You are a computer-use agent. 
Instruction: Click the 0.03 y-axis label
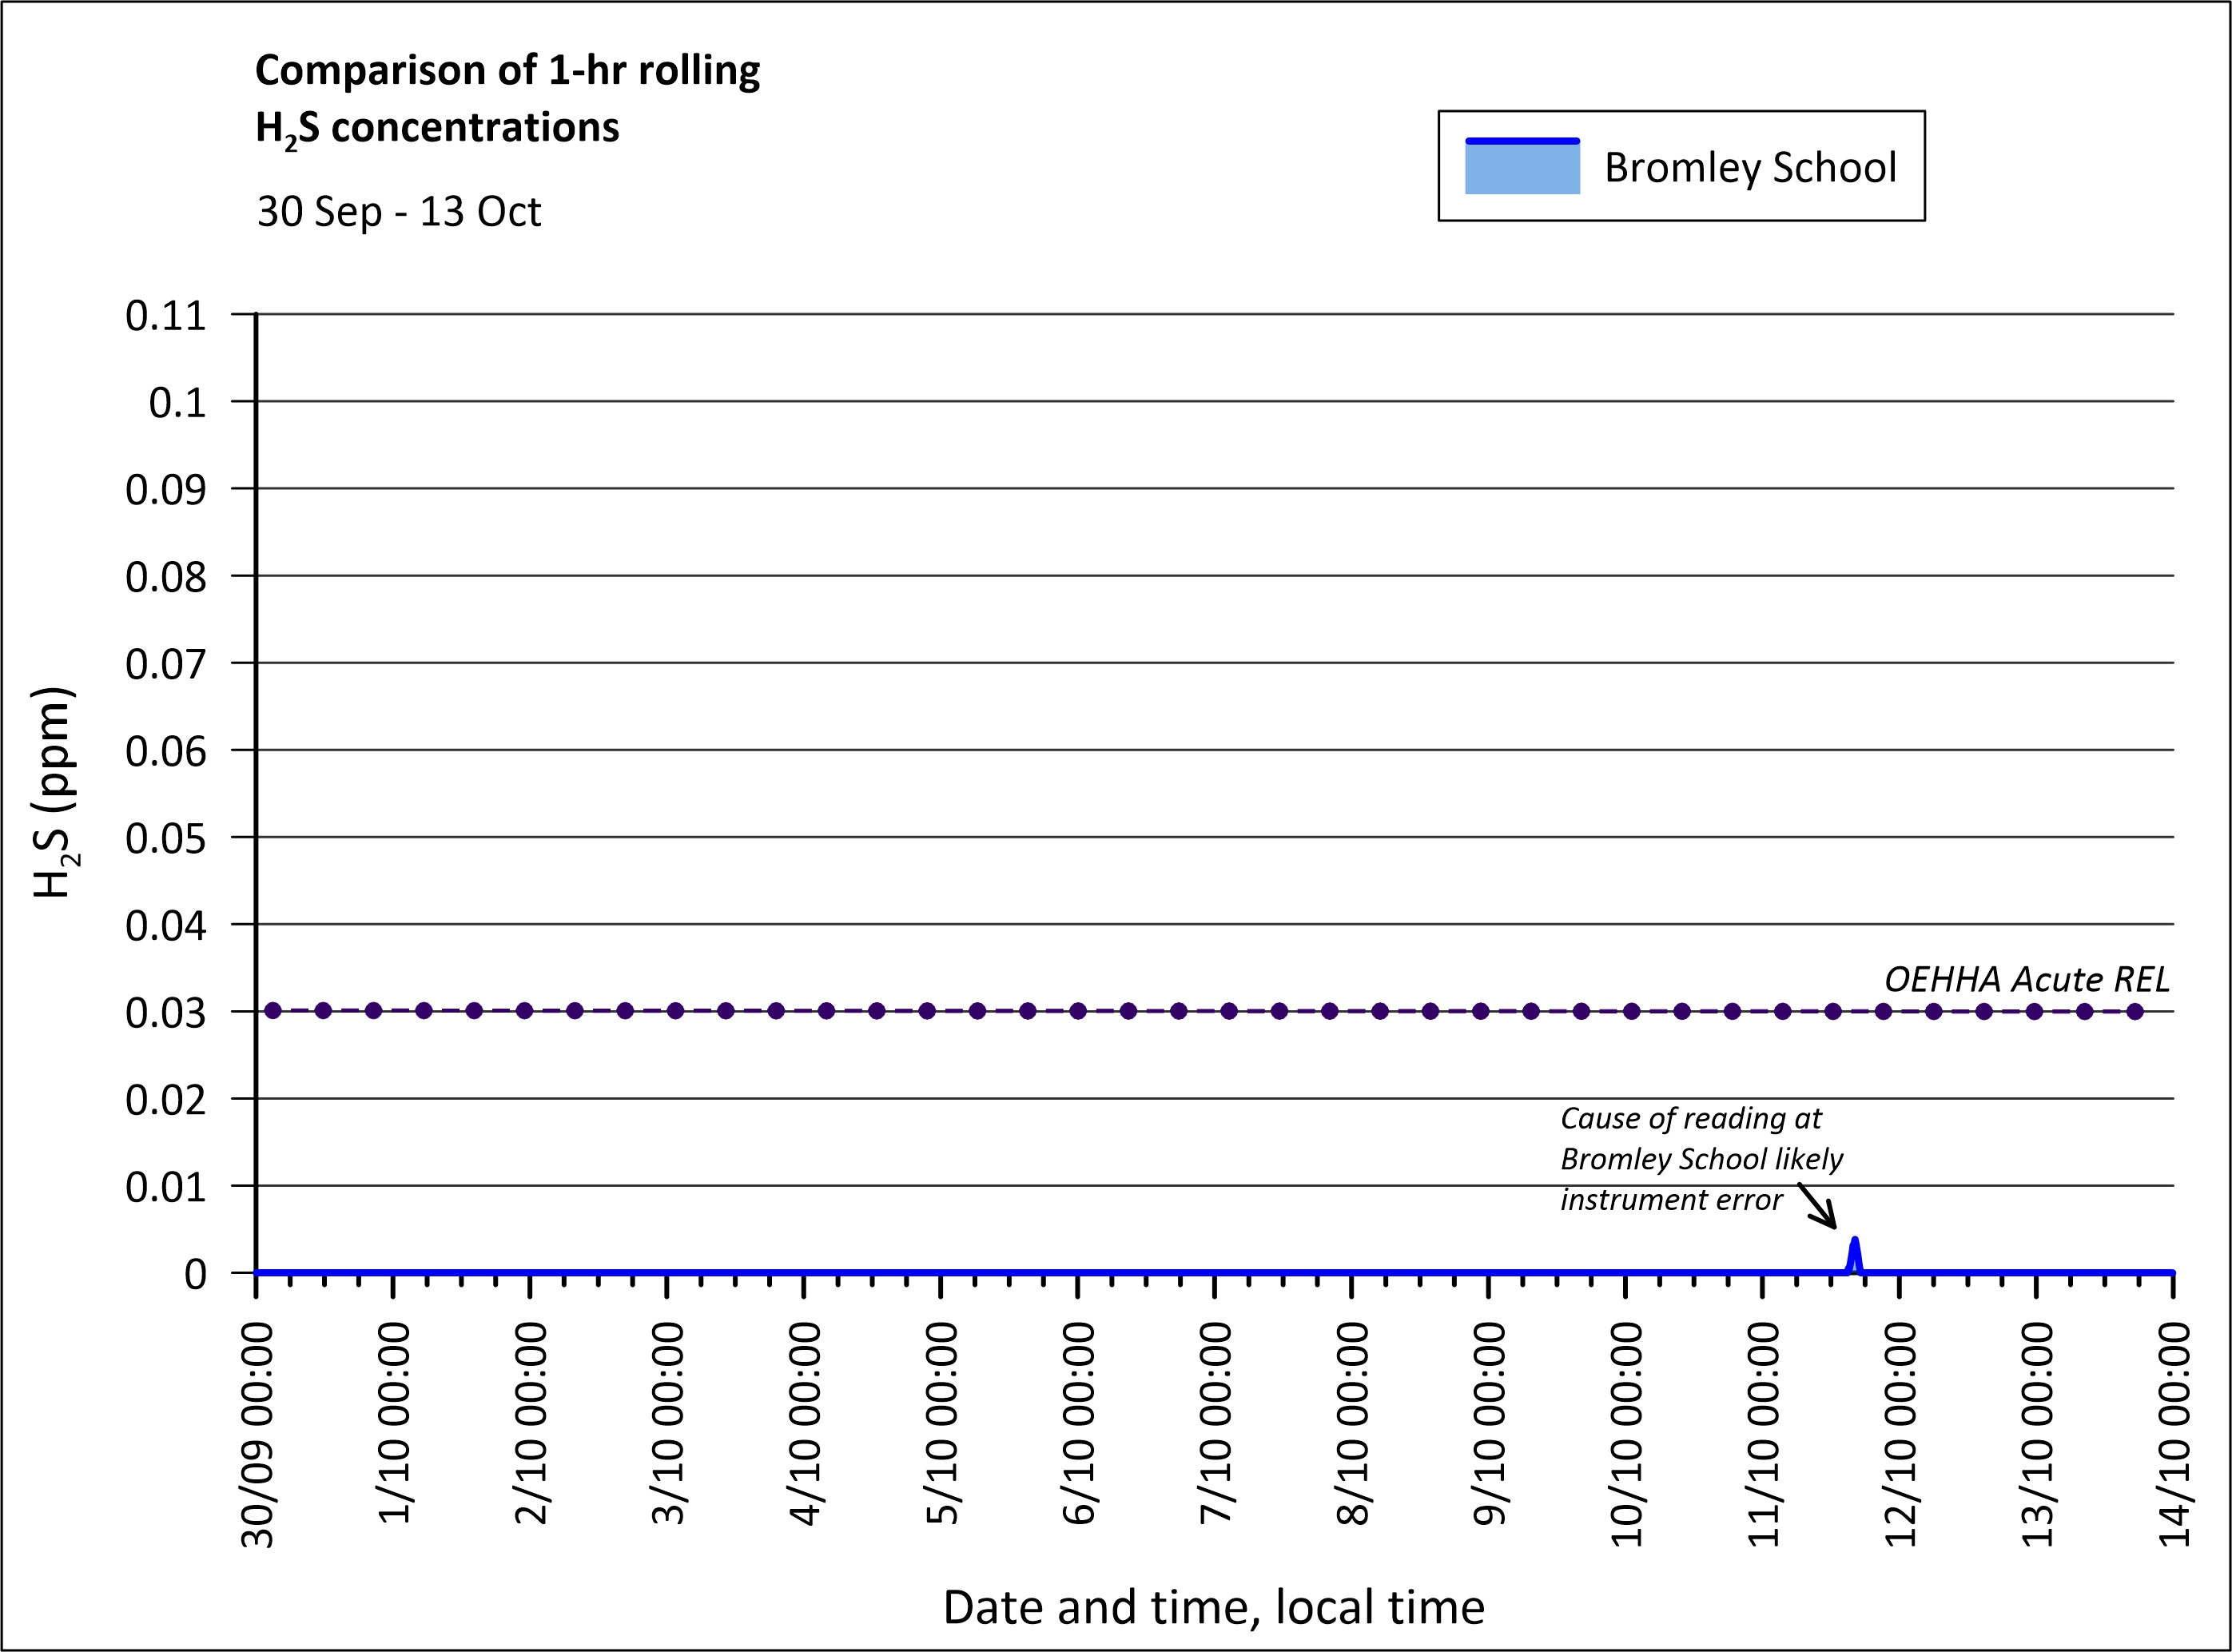click(165, 1013)
